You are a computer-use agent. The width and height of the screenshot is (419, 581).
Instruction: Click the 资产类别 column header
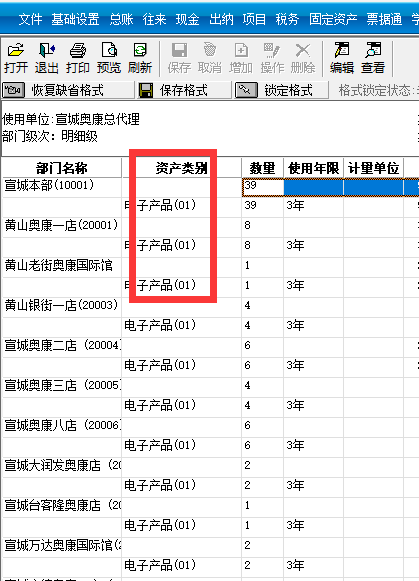coord(182,168)
